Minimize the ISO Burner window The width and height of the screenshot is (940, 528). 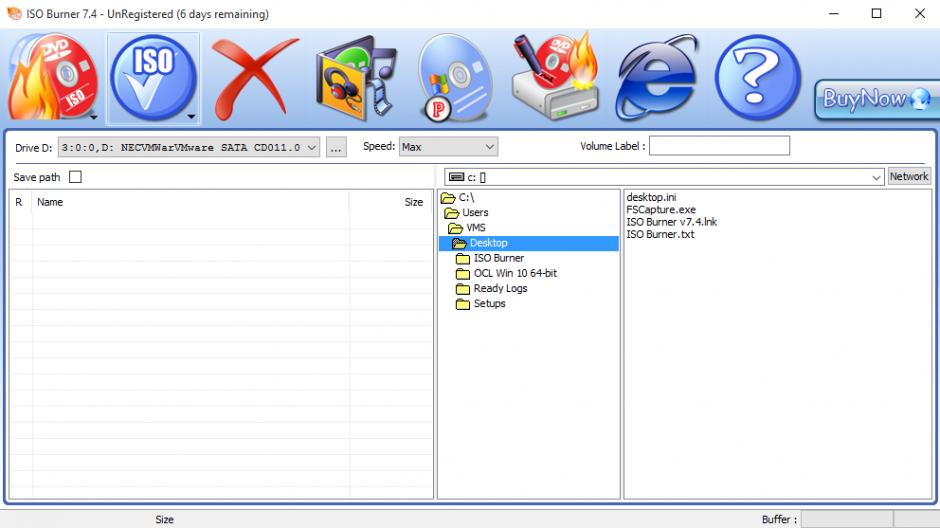[x=833, y=13]
